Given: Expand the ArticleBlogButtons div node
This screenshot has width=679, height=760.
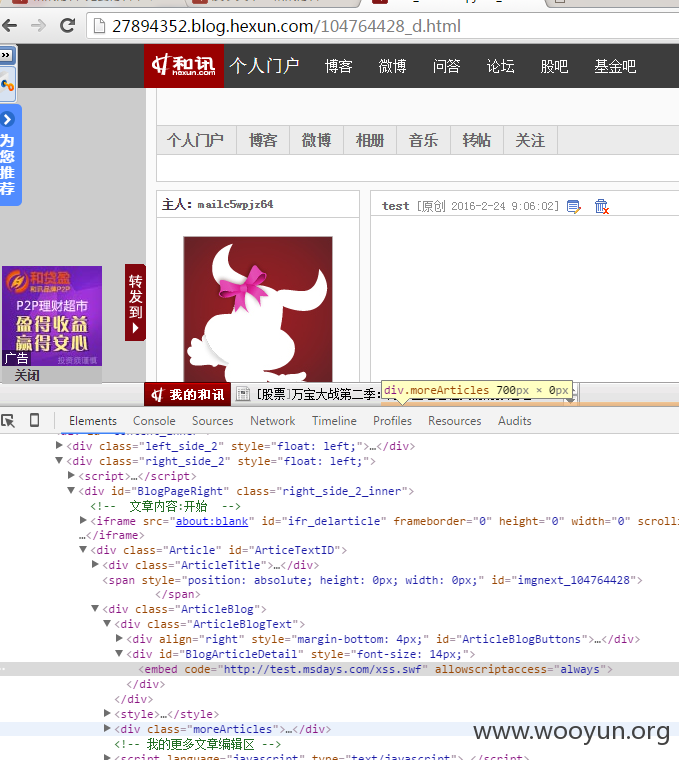Looking at the screenshot, I should tap(119, 638).
